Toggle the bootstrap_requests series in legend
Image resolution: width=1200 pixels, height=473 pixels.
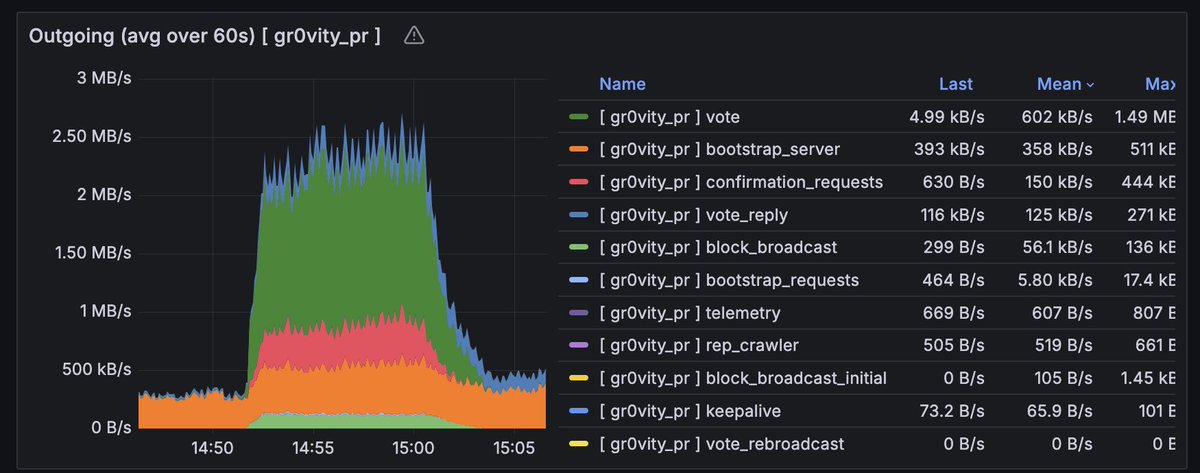[728, 280]
